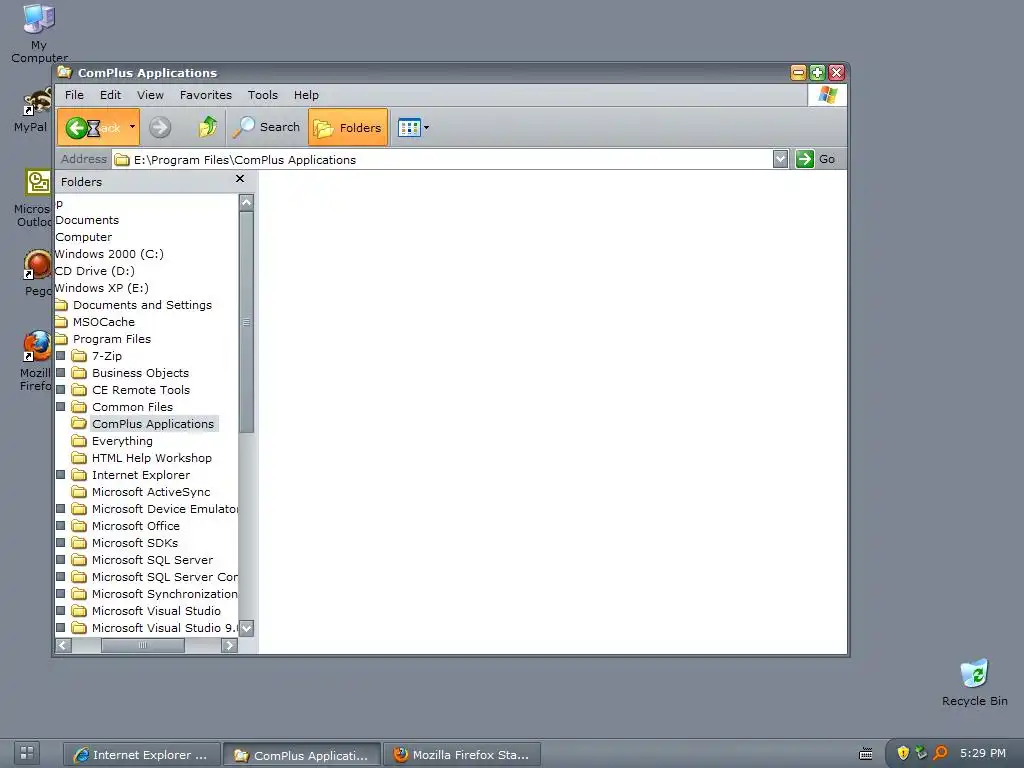The width and height of the screenshot is (1024, 768).
Task: Select the Business Objects folder
Action: (140, 373)
